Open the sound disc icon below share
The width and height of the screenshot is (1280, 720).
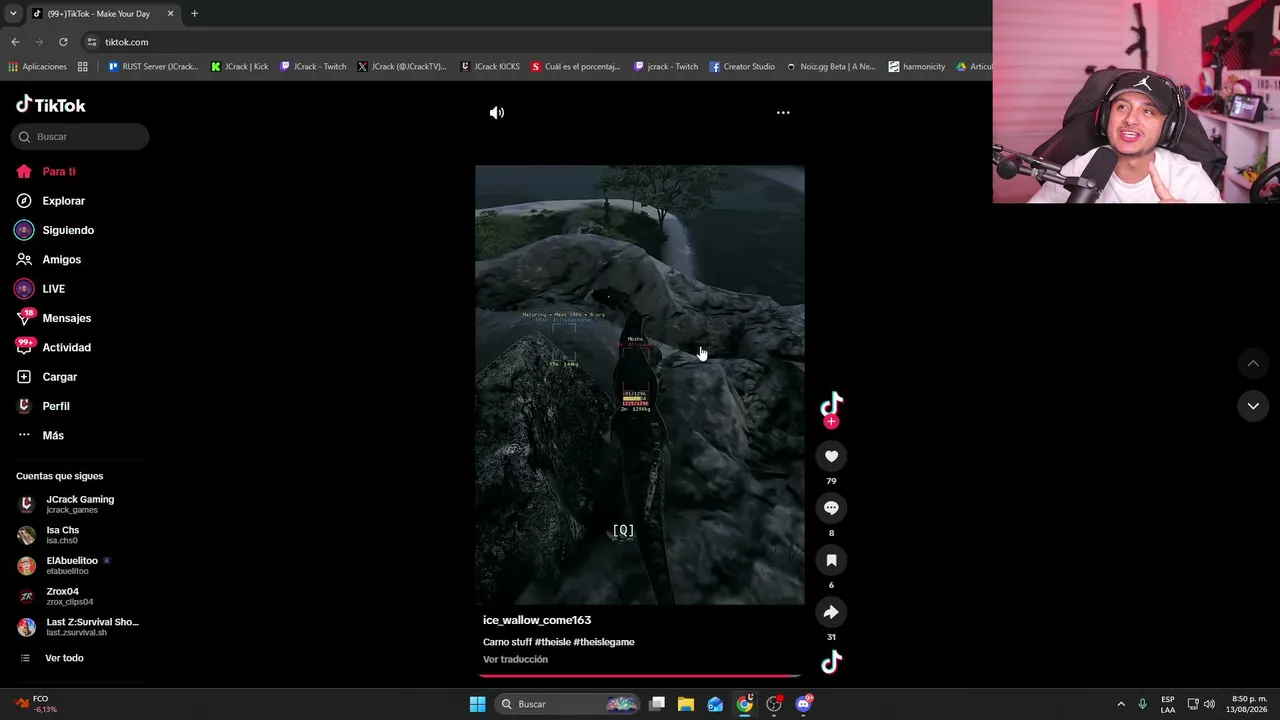pyautogui.click(x=831, y=662)
